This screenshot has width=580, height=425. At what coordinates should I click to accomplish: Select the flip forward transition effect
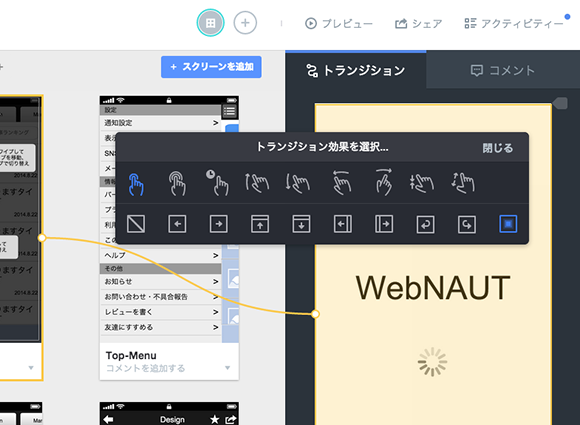pyautogui.click(x=467, y=224)
